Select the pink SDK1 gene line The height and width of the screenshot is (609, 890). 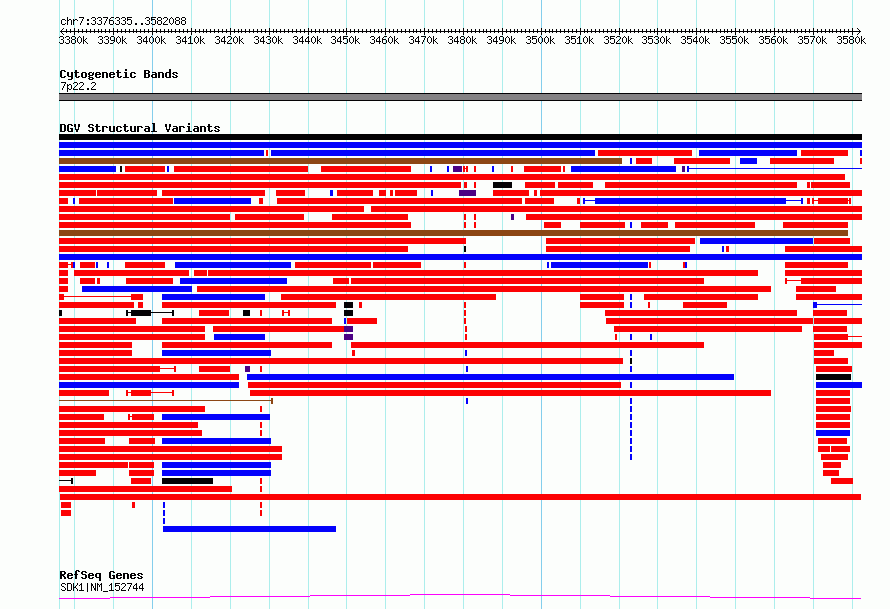(460, 596)
